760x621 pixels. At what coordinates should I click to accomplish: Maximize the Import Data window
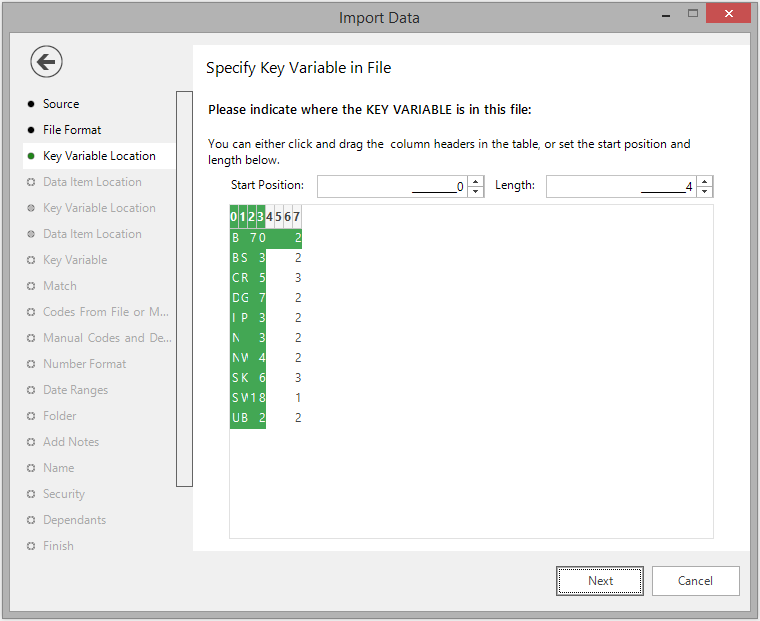(693, 14)
